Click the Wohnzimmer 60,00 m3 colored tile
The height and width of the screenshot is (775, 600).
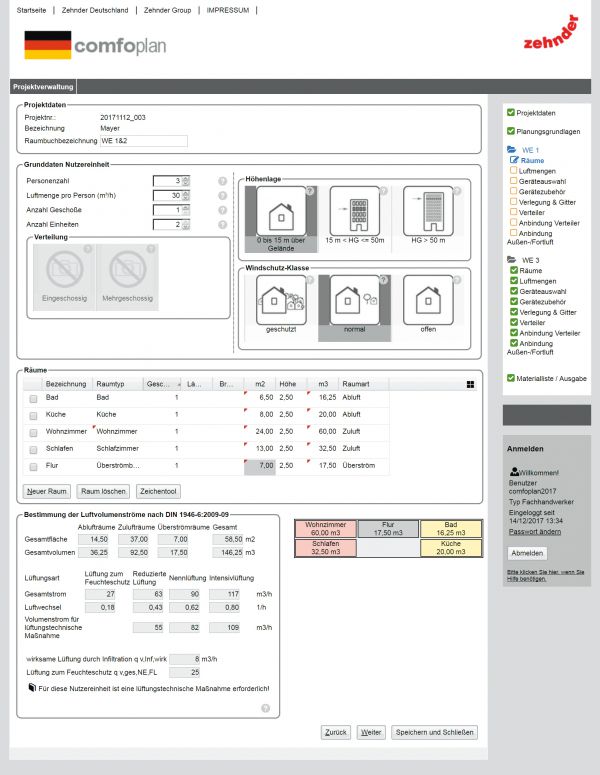[x=325, y=528]
